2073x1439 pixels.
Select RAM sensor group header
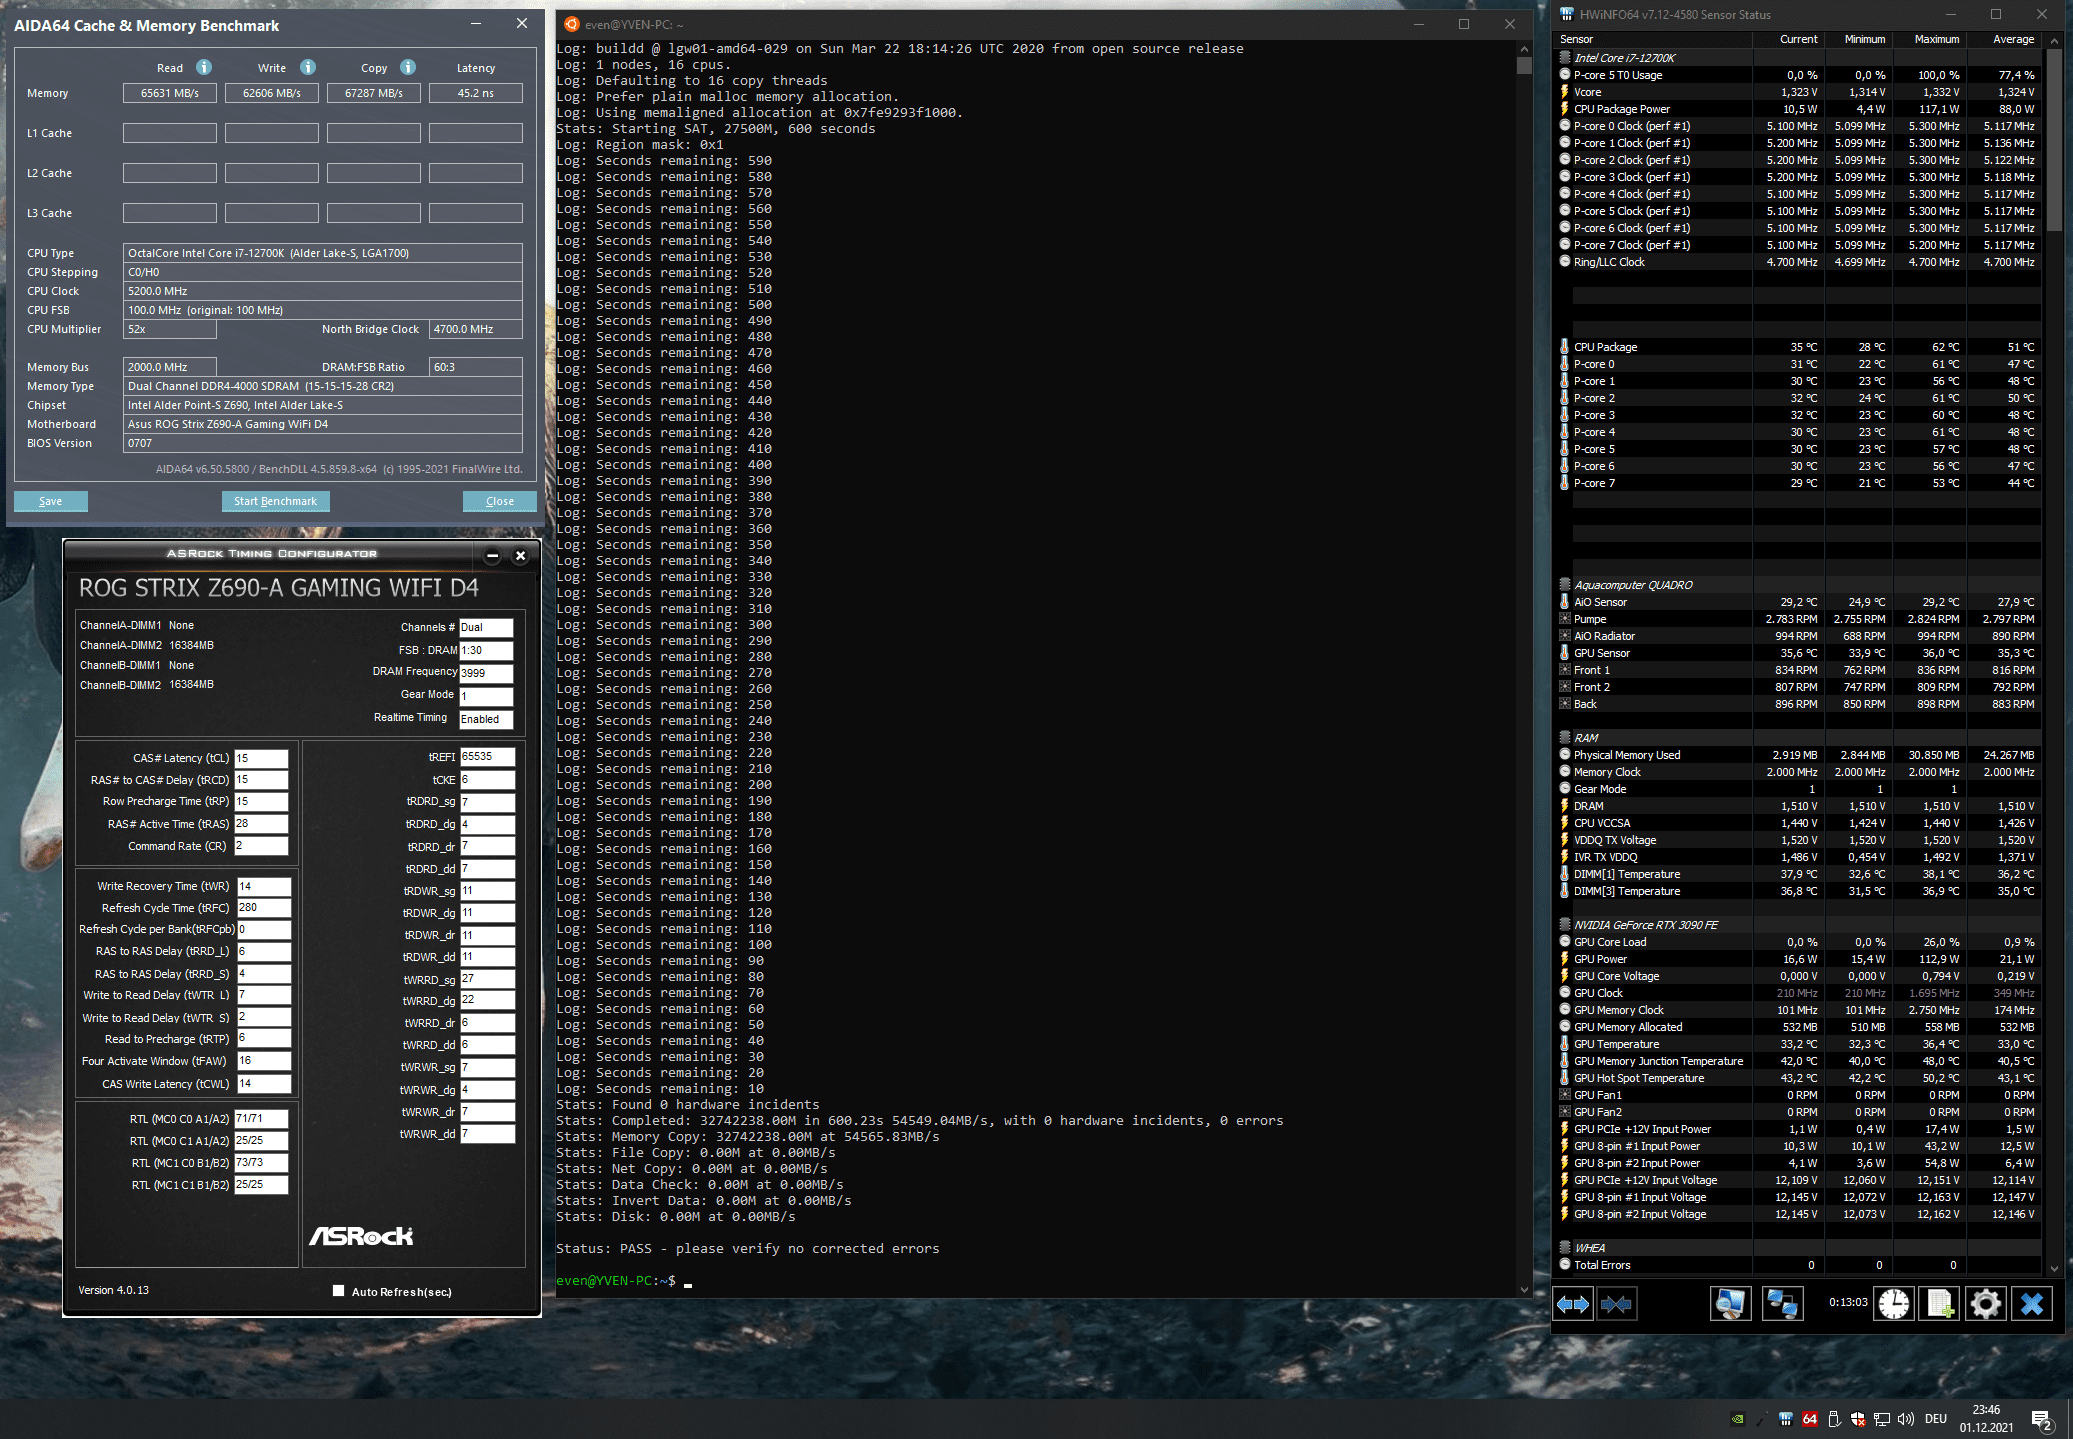tap(1586, 738)
